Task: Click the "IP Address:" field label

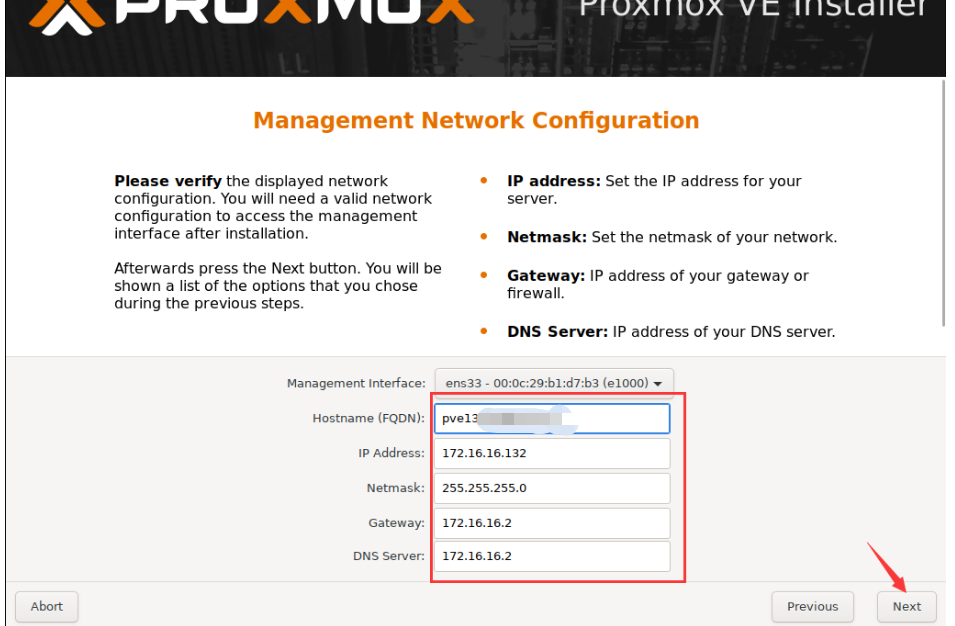Action: click(391, 453)
